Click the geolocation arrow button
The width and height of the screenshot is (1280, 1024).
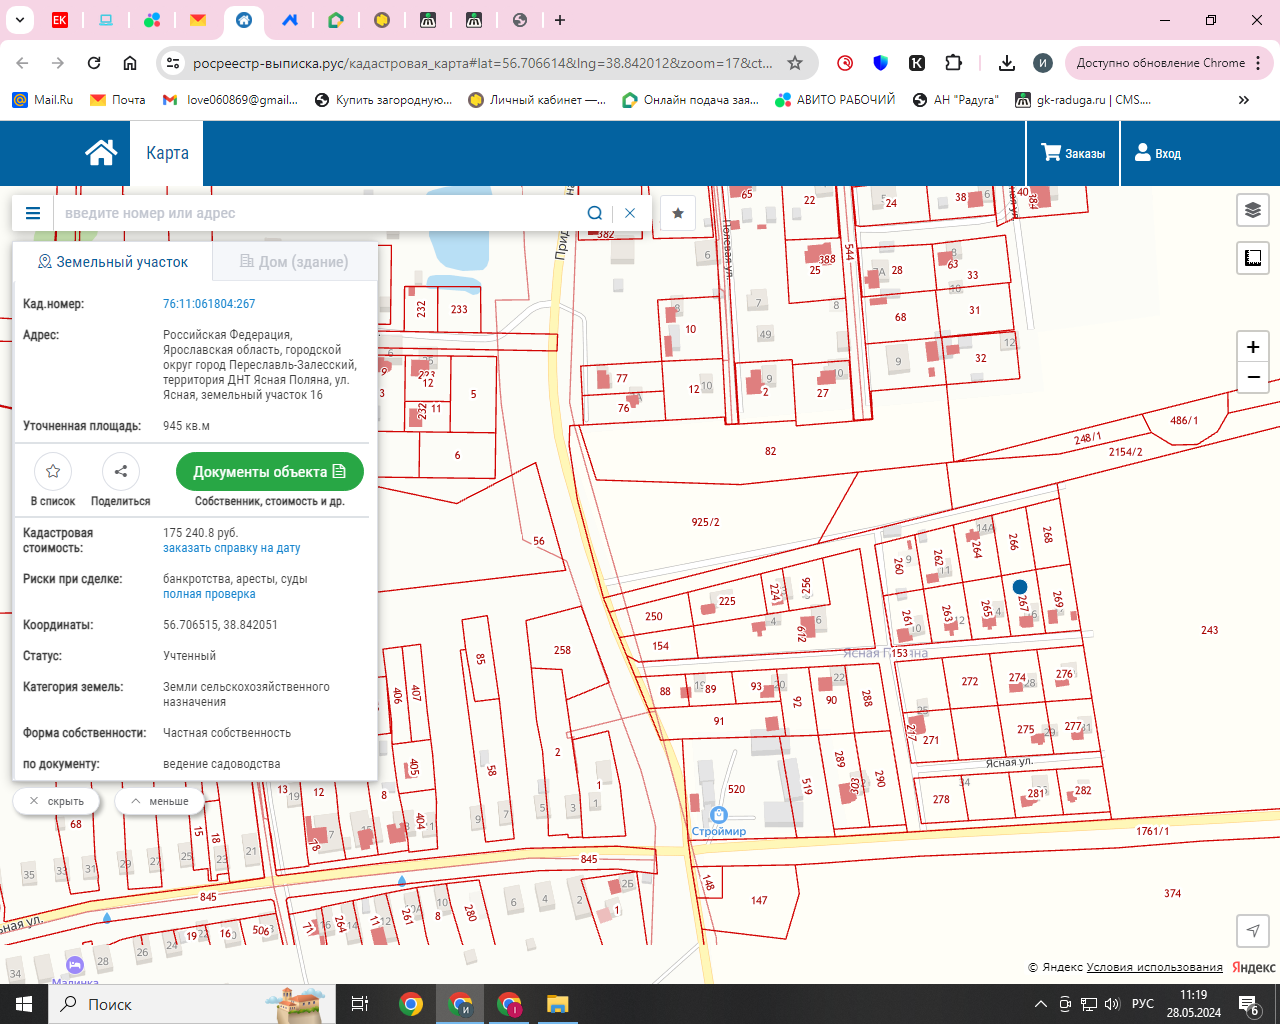point(1253,930)
